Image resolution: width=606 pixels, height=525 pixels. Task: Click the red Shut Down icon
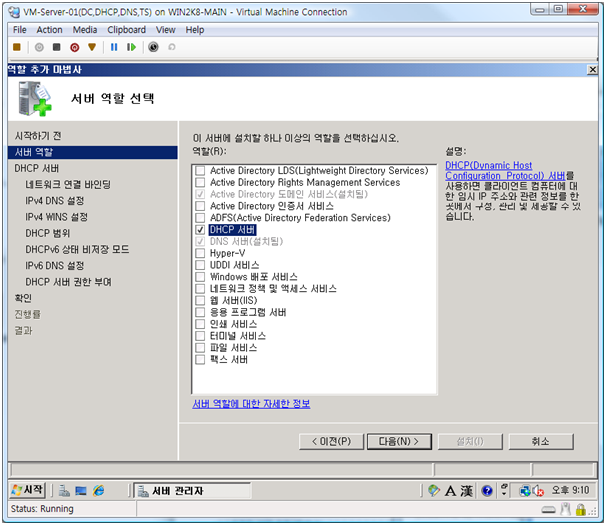click(75, 47)
